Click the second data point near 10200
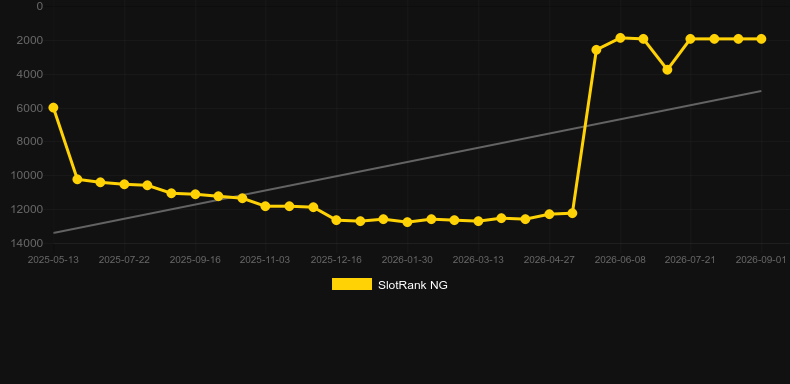Image resolution: width=790 pixels, height=384 pixels. pos(77,179)
